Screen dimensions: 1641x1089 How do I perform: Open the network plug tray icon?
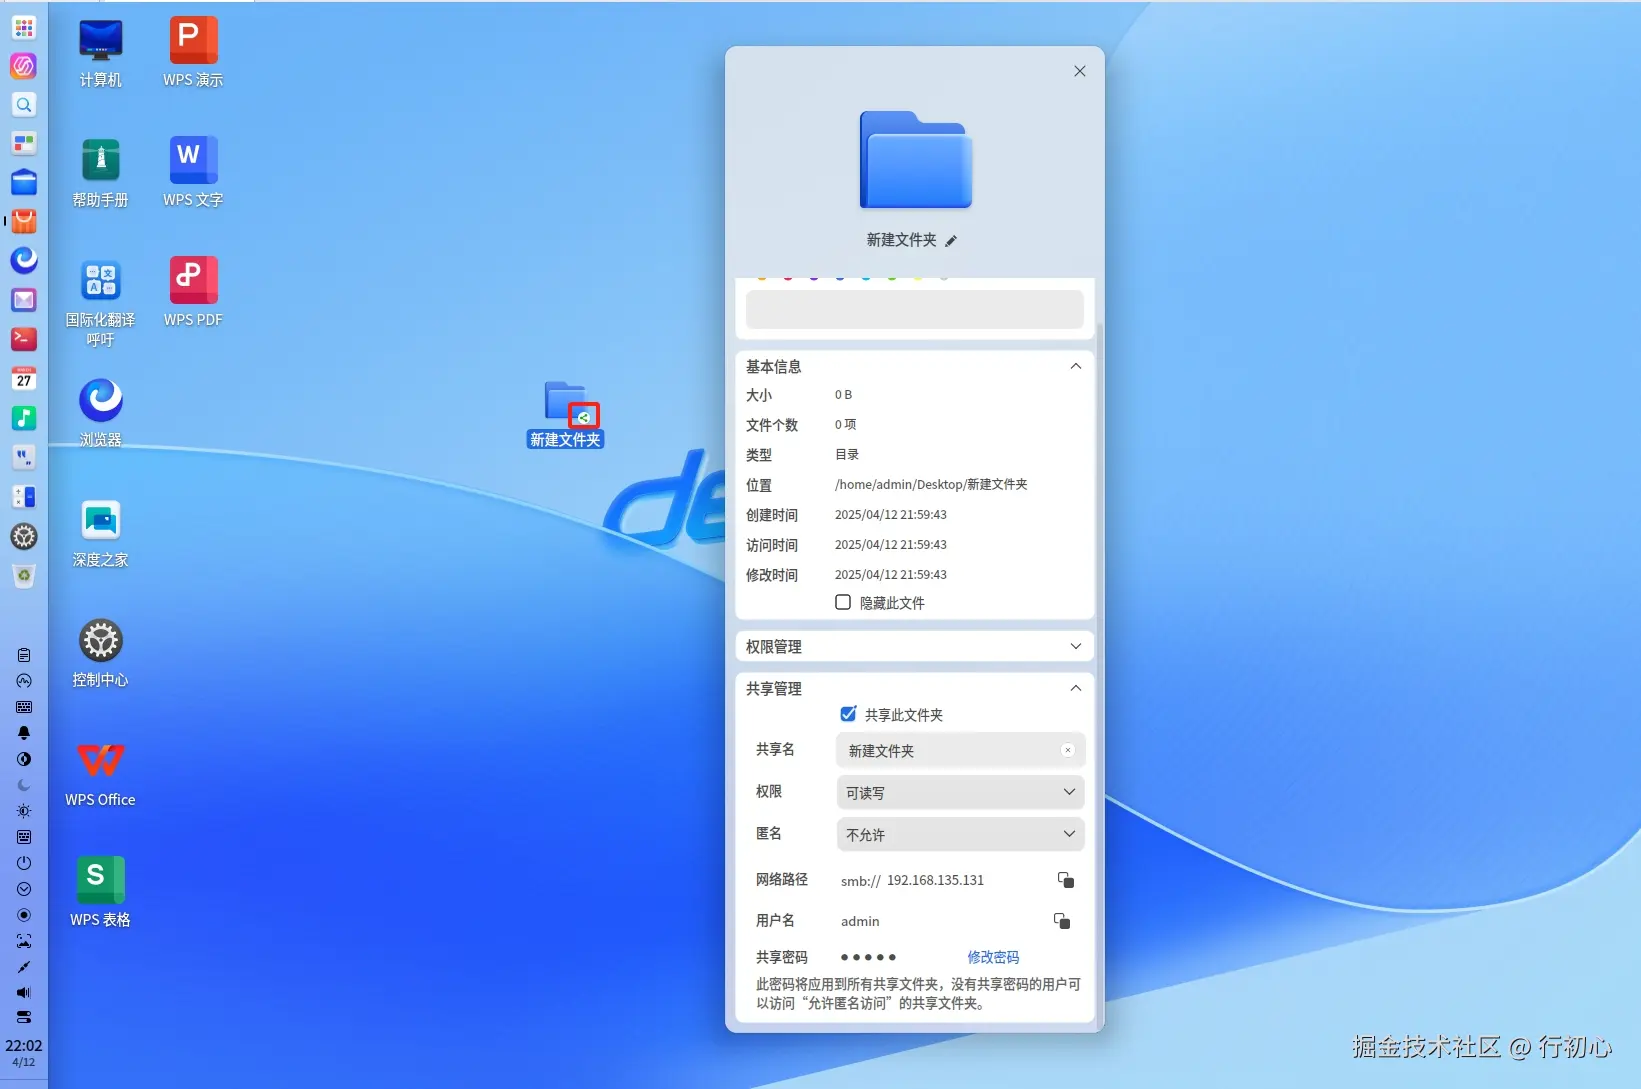point(24,967)
